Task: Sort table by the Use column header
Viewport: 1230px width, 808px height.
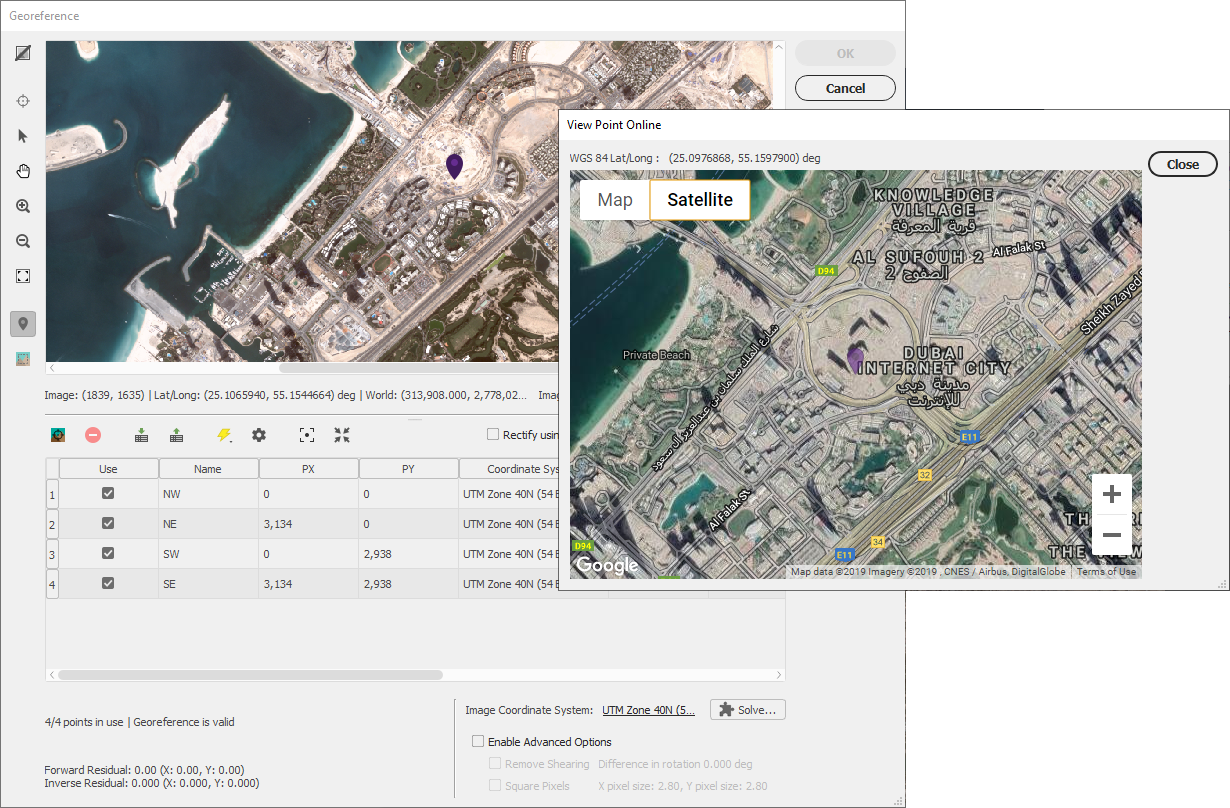Action: [108, 469]
